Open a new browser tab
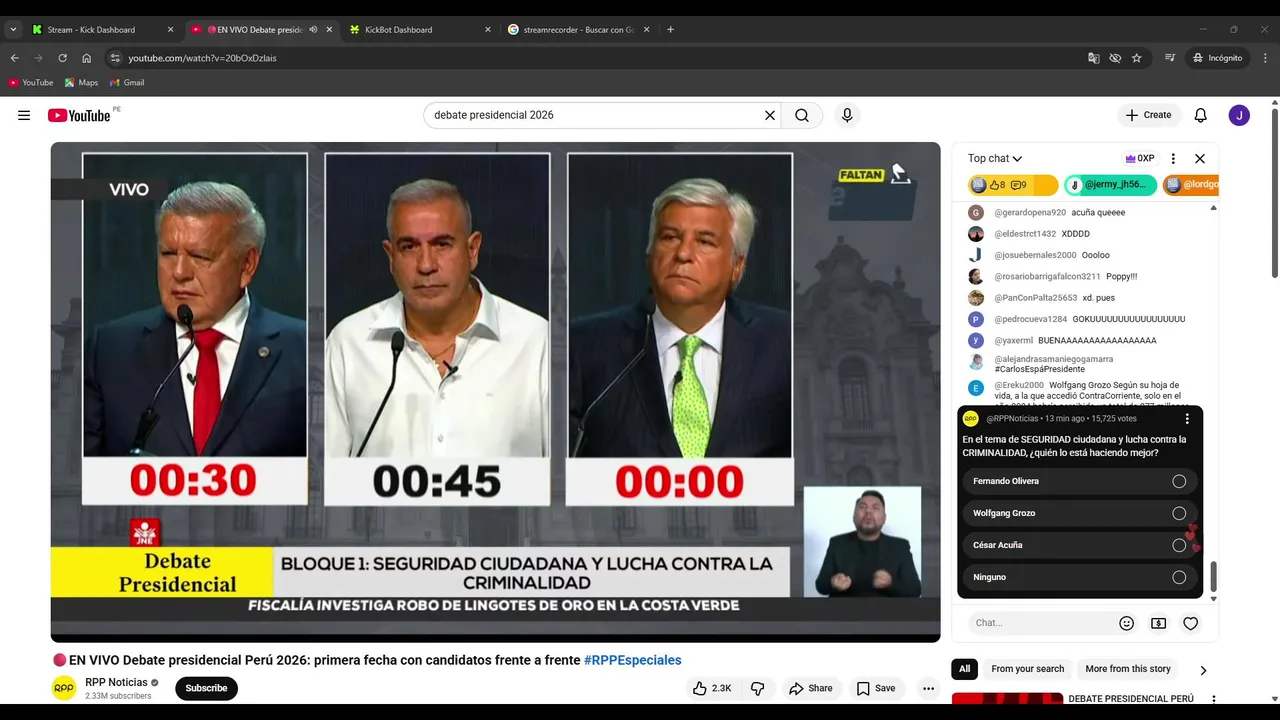 coord(670,29)
